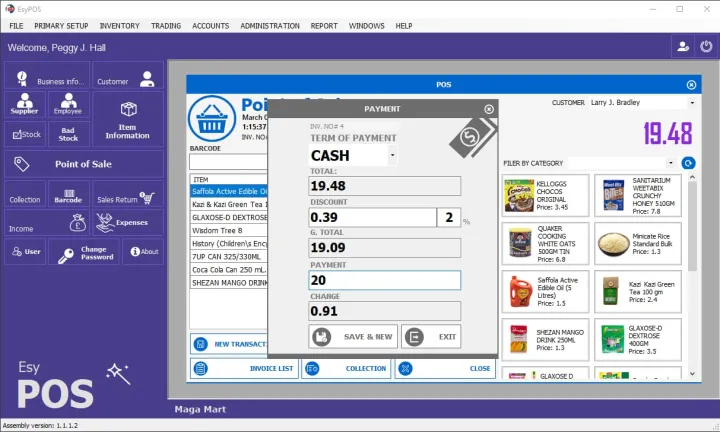The image size is (720, 432).
Task: Open the REPORT menu
Action: pos(324,26)
